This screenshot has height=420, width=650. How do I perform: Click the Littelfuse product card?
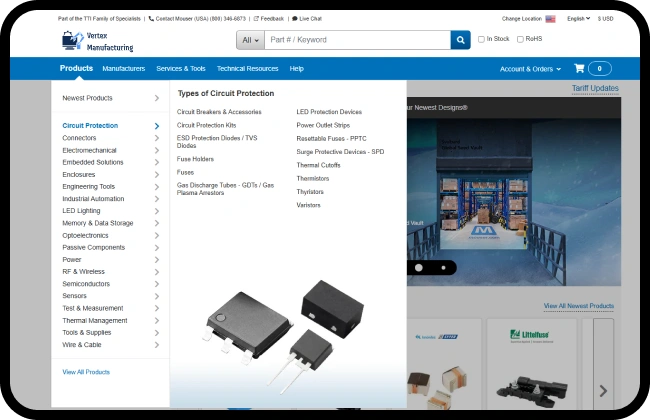tap(531, 365)
